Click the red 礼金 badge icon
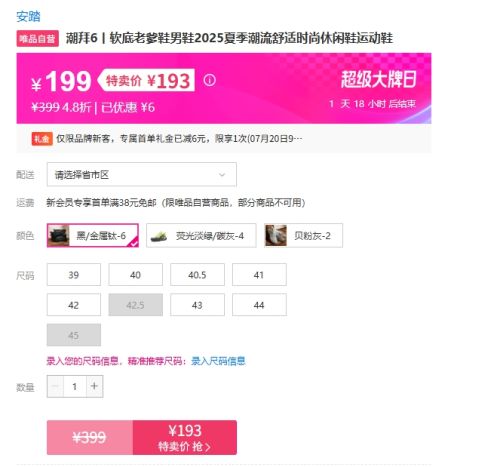The width and height of the screenshot is (500, 467). click(42, 139)
